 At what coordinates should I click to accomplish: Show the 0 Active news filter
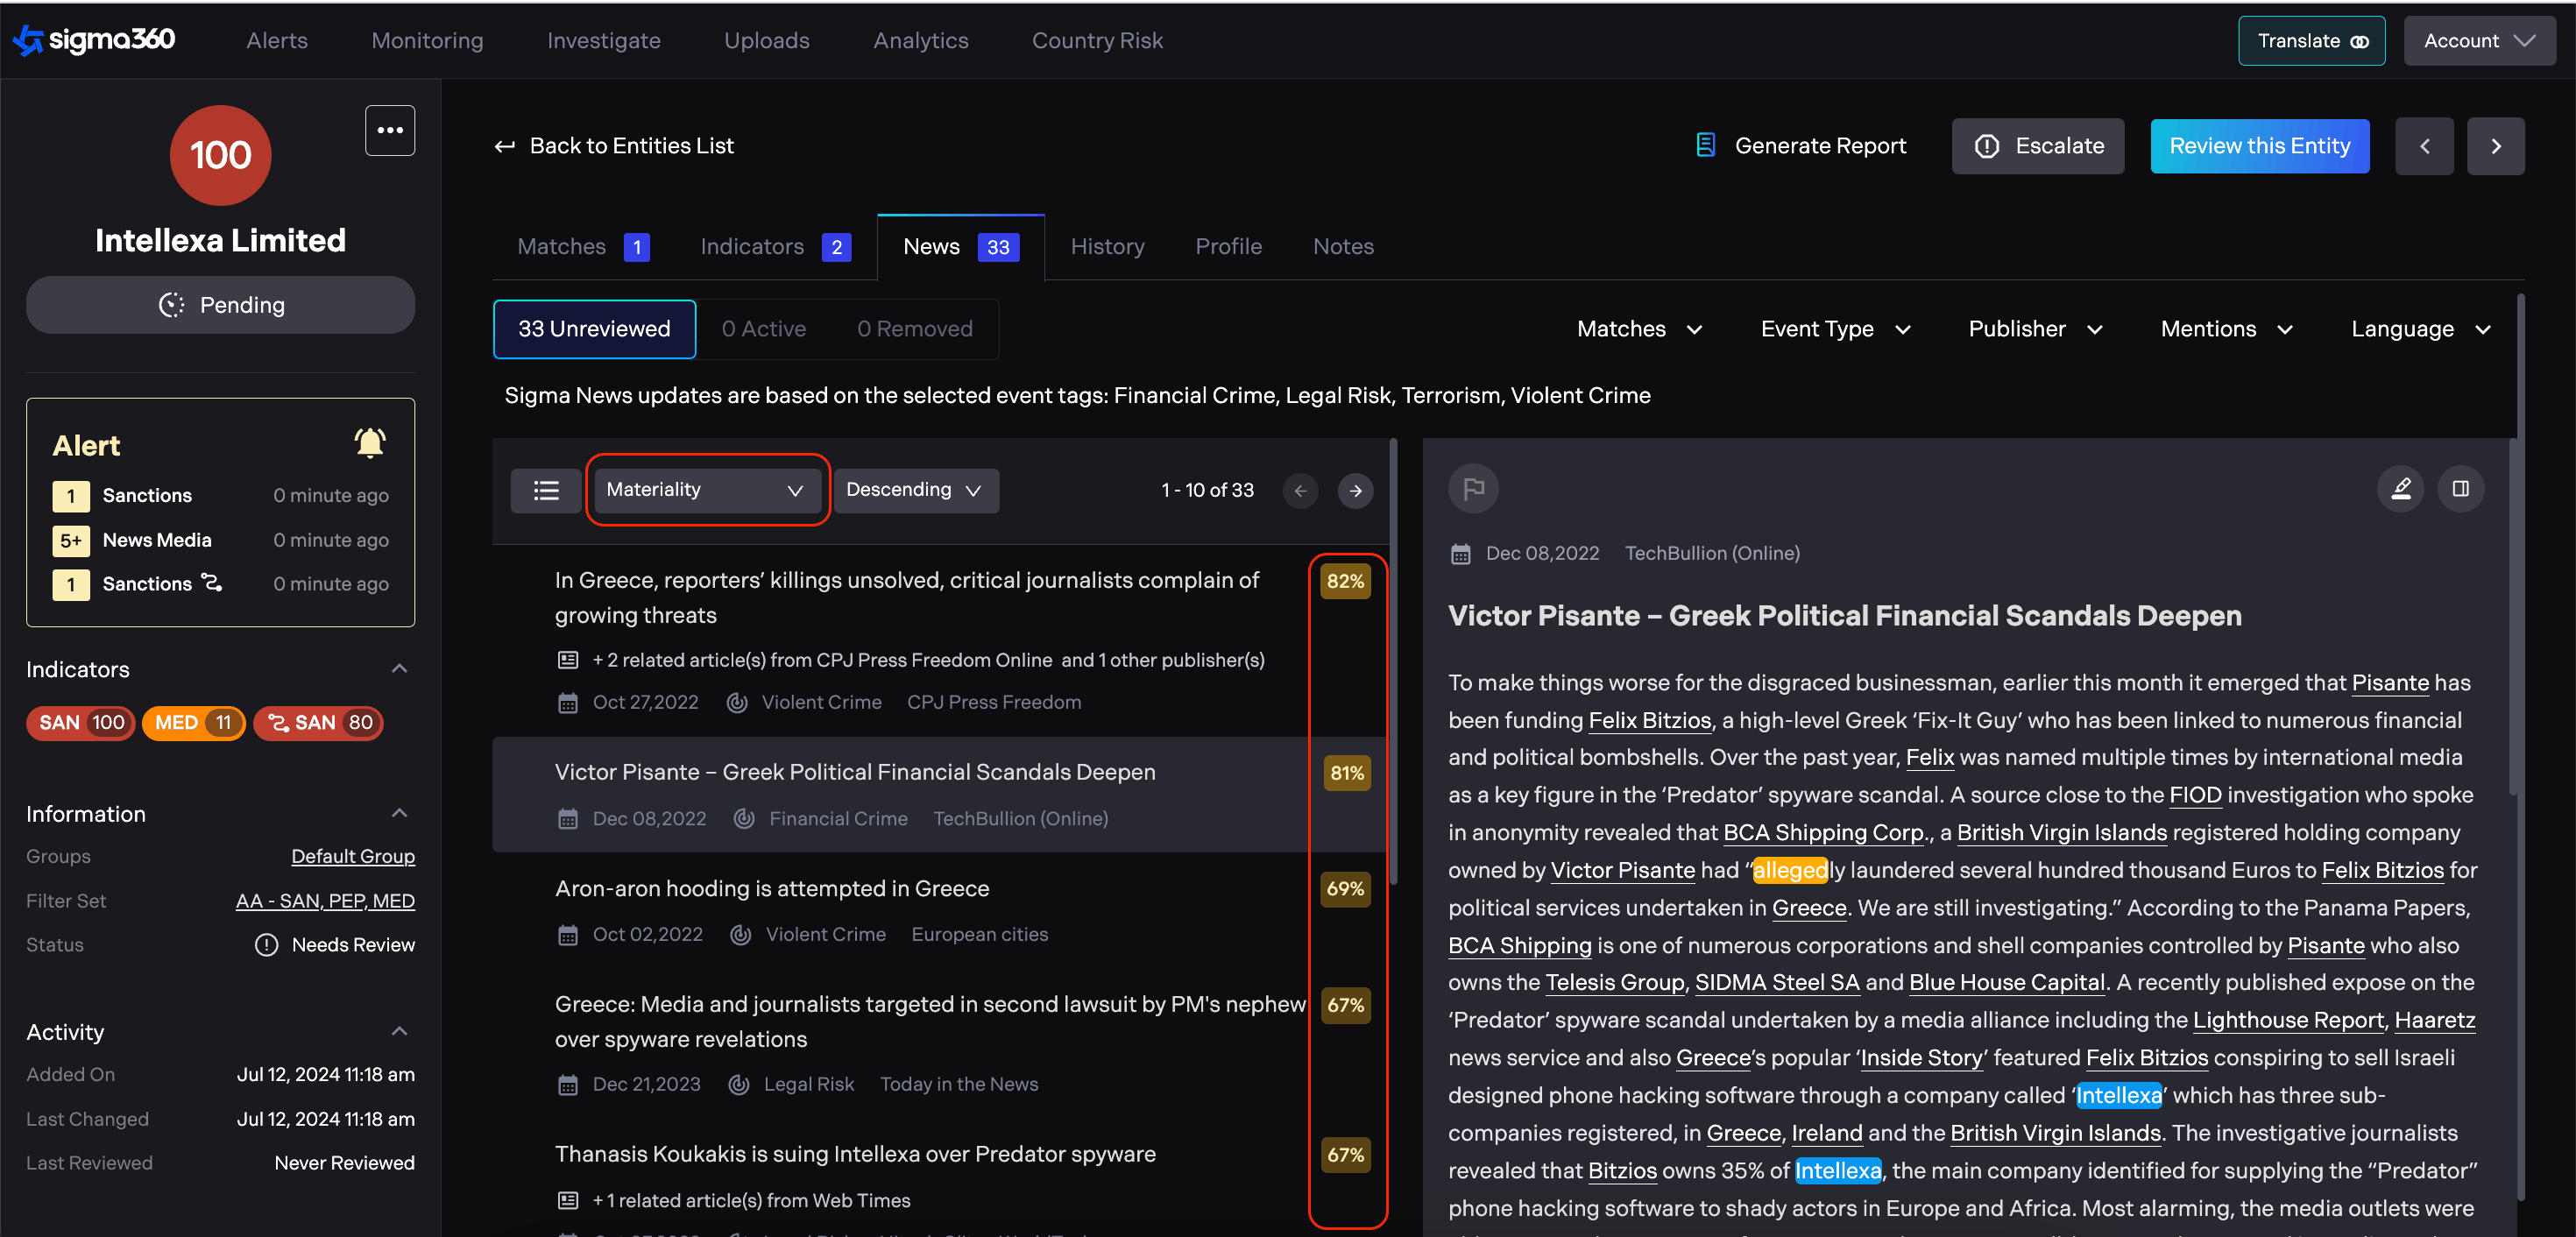click(x=763, y=329)
